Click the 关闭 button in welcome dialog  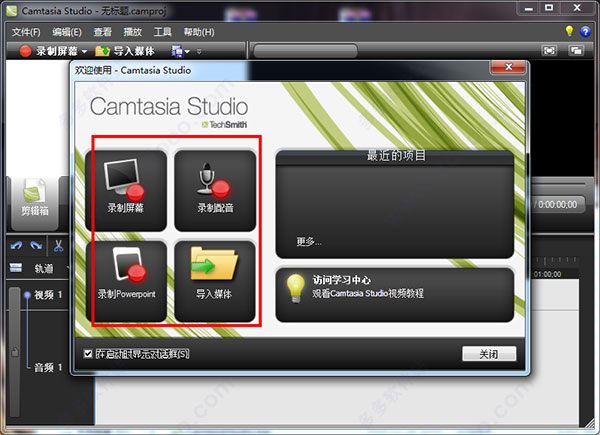click(x=489, y=354)
